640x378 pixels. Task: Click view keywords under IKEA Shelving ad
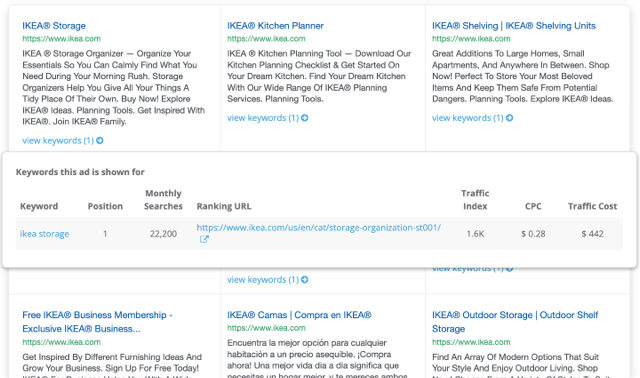point(468,118)
